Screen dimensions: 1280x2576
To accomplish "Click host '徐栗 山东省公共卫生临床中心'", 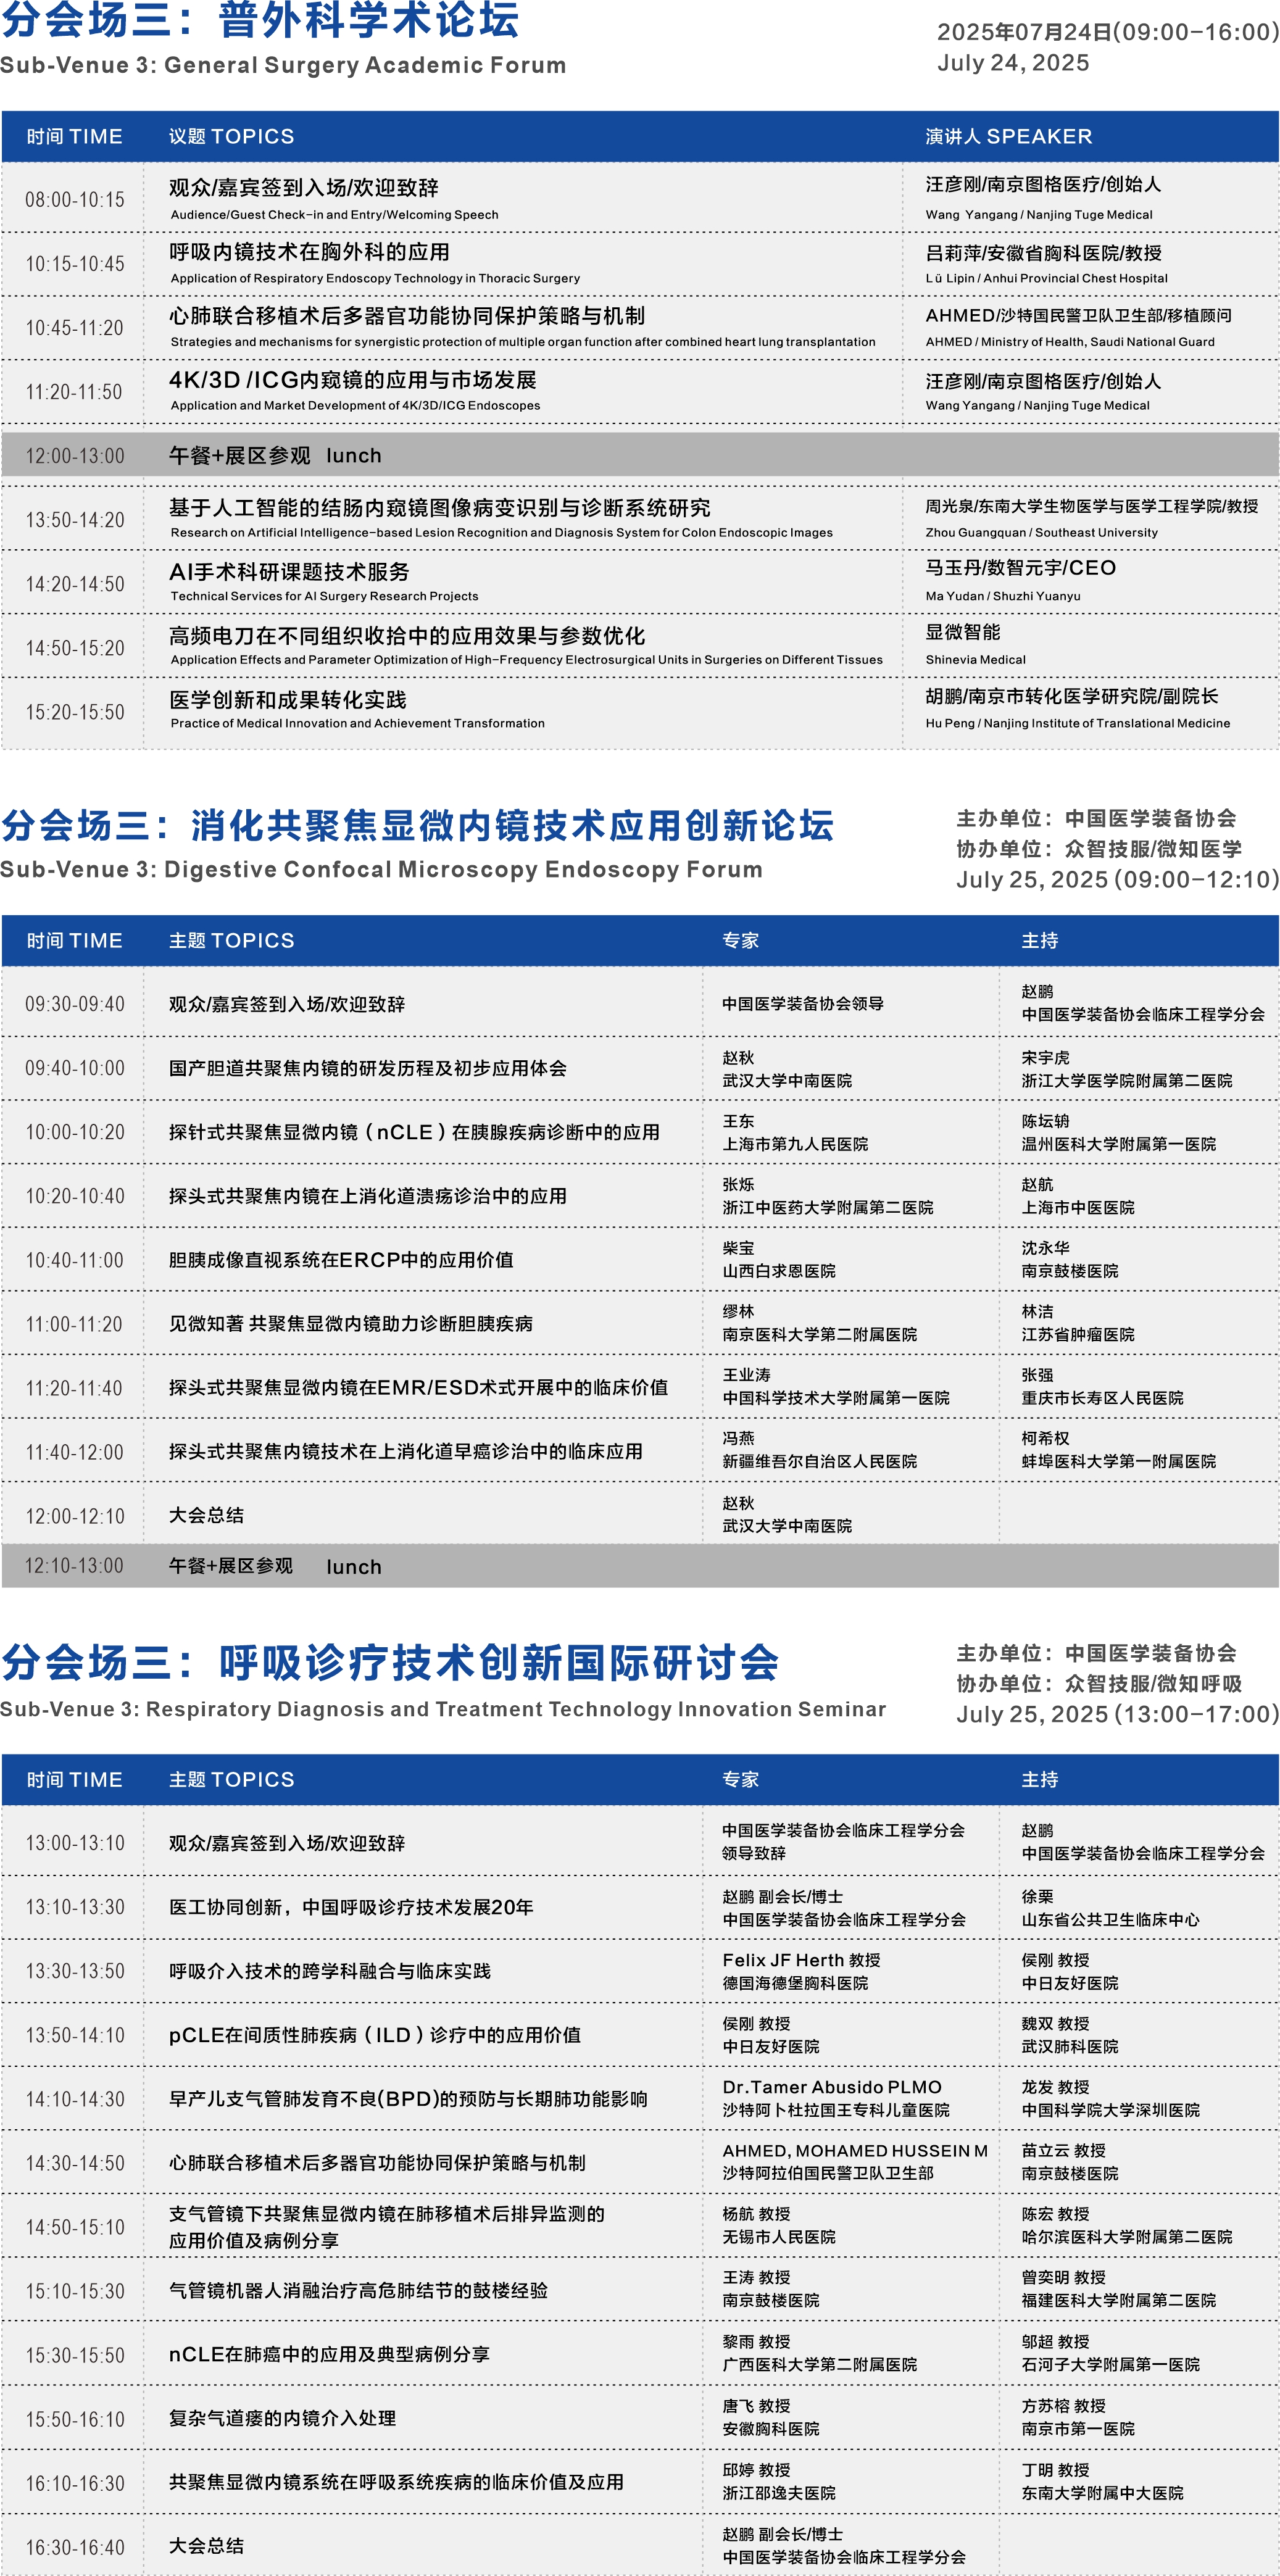I will click(x=1110, y=1908).
